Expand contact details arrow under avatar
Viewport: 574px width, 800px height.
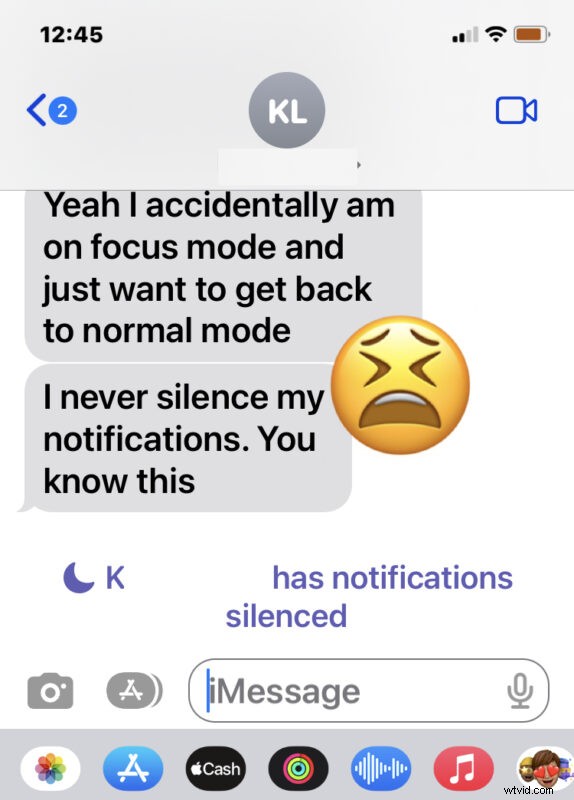359,165
